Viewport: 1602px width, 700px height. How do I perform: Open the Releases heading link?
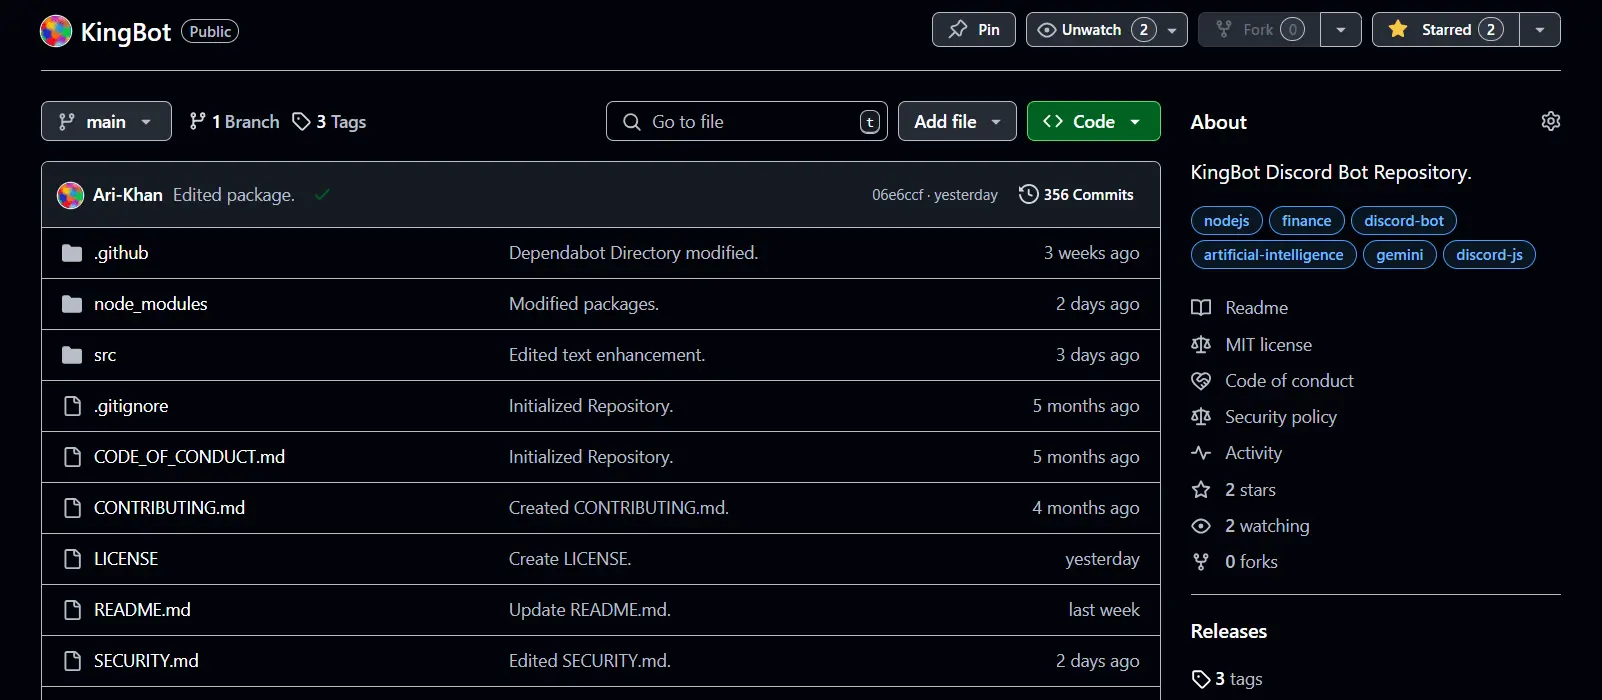click(1229, 631)
